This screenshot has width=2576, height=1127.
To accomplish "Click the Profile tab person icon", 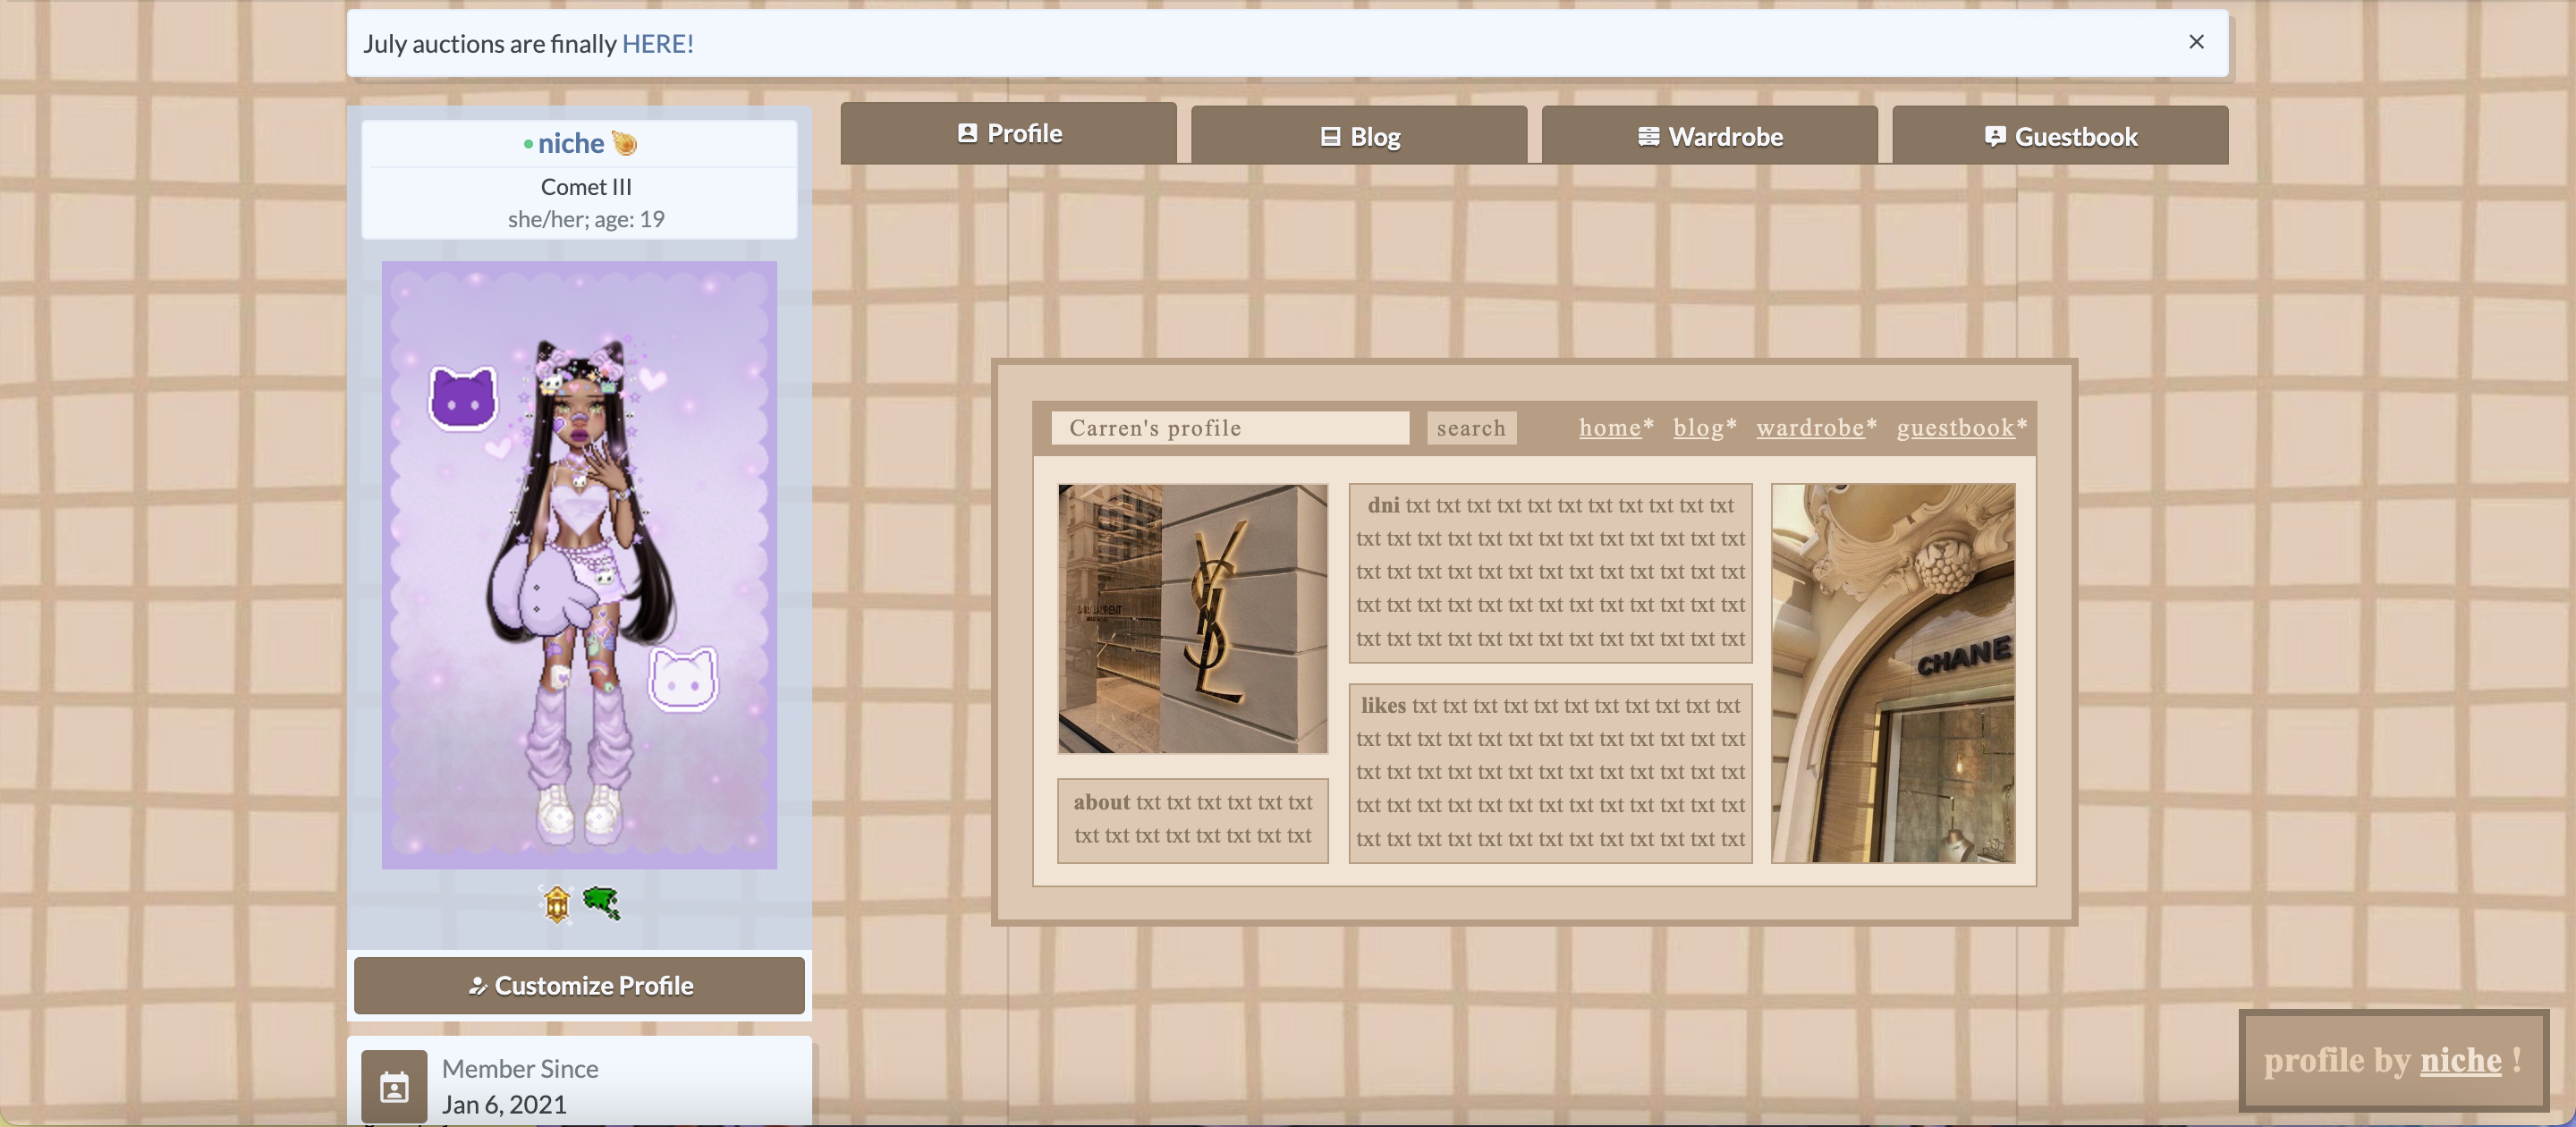I will [x=967, y=133].
